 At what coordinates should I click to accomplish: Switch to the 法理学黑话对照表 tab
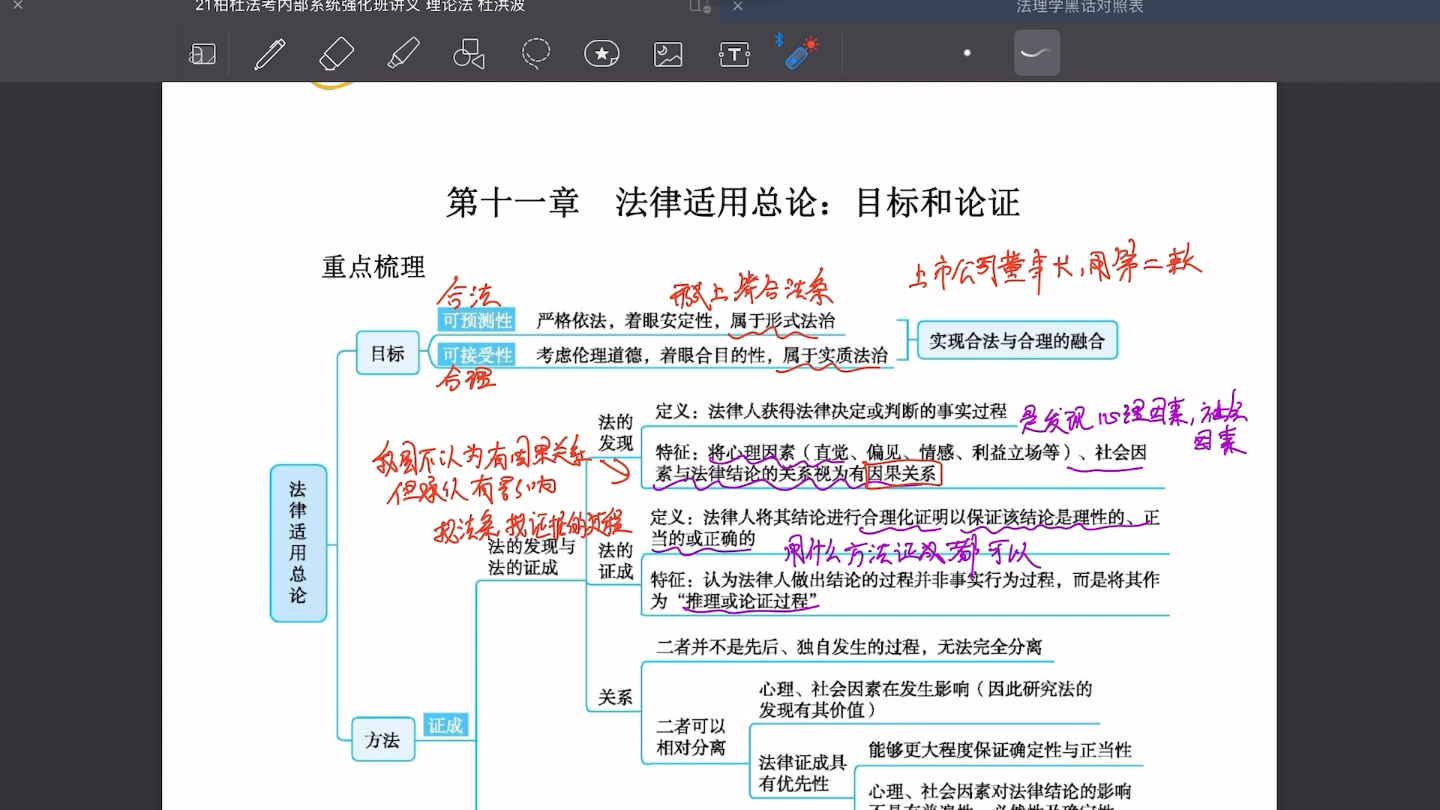pos(1080,6)
